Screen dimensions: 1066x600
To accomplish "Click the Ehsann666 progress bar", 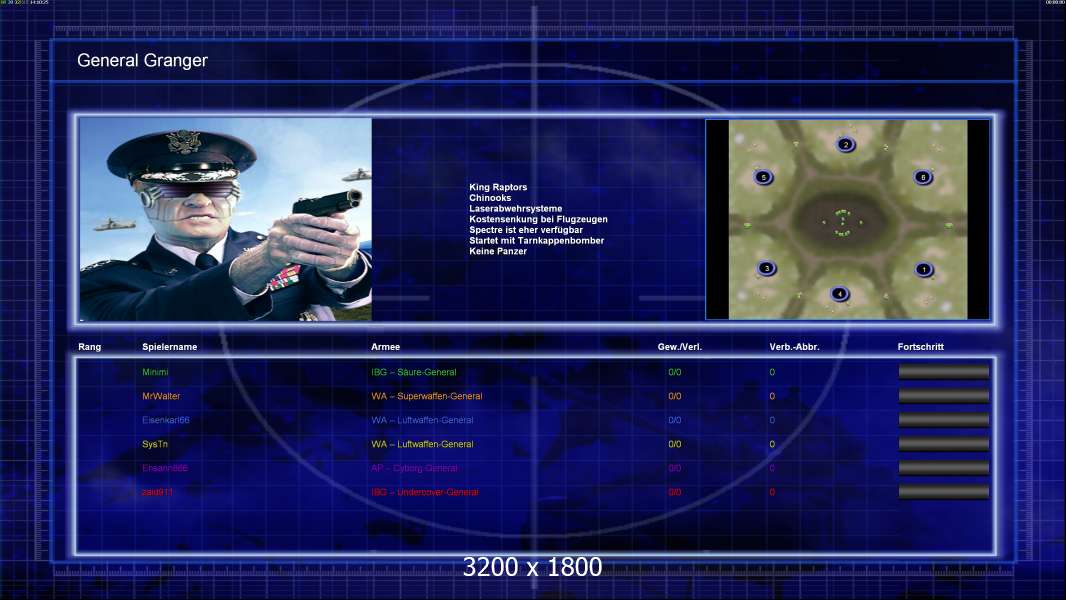I will coord(944,467).
